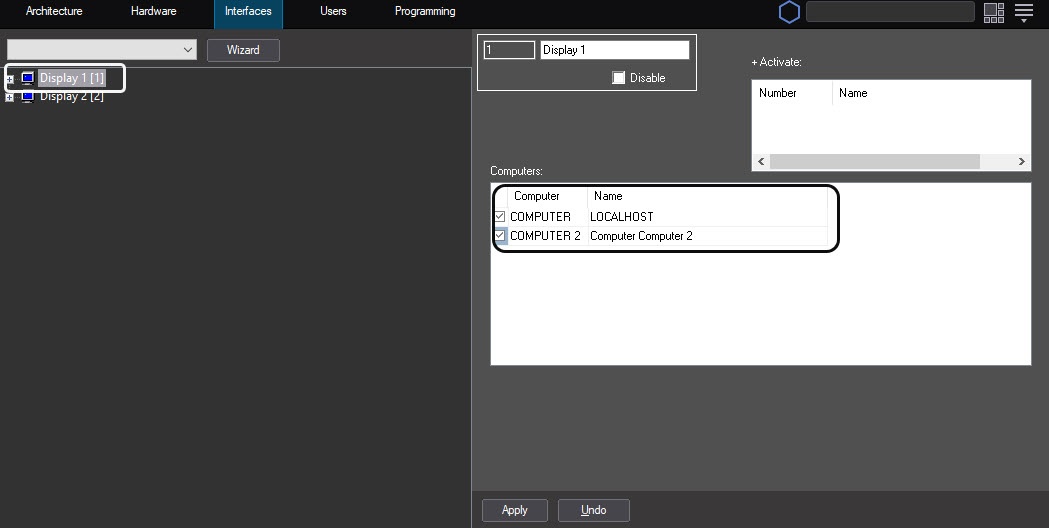1049x528 pixels.
Task: Uncheck the COMPUTER LOCALHOST checkbox
Action: [500, 217]
